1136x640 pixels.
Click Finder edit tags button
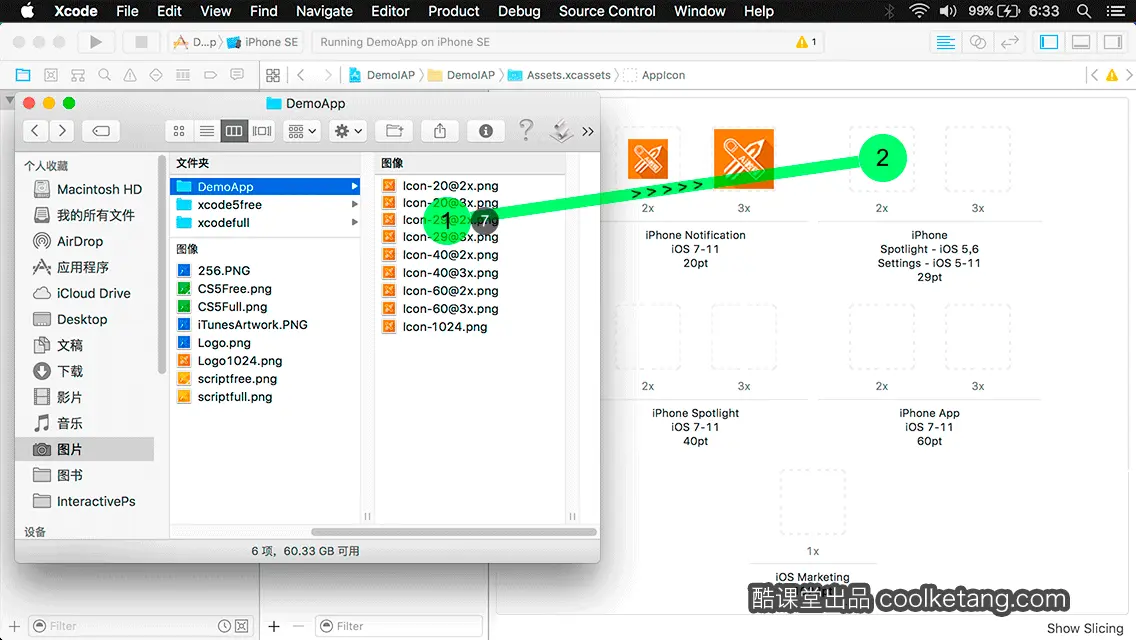[x=101, y=130]
